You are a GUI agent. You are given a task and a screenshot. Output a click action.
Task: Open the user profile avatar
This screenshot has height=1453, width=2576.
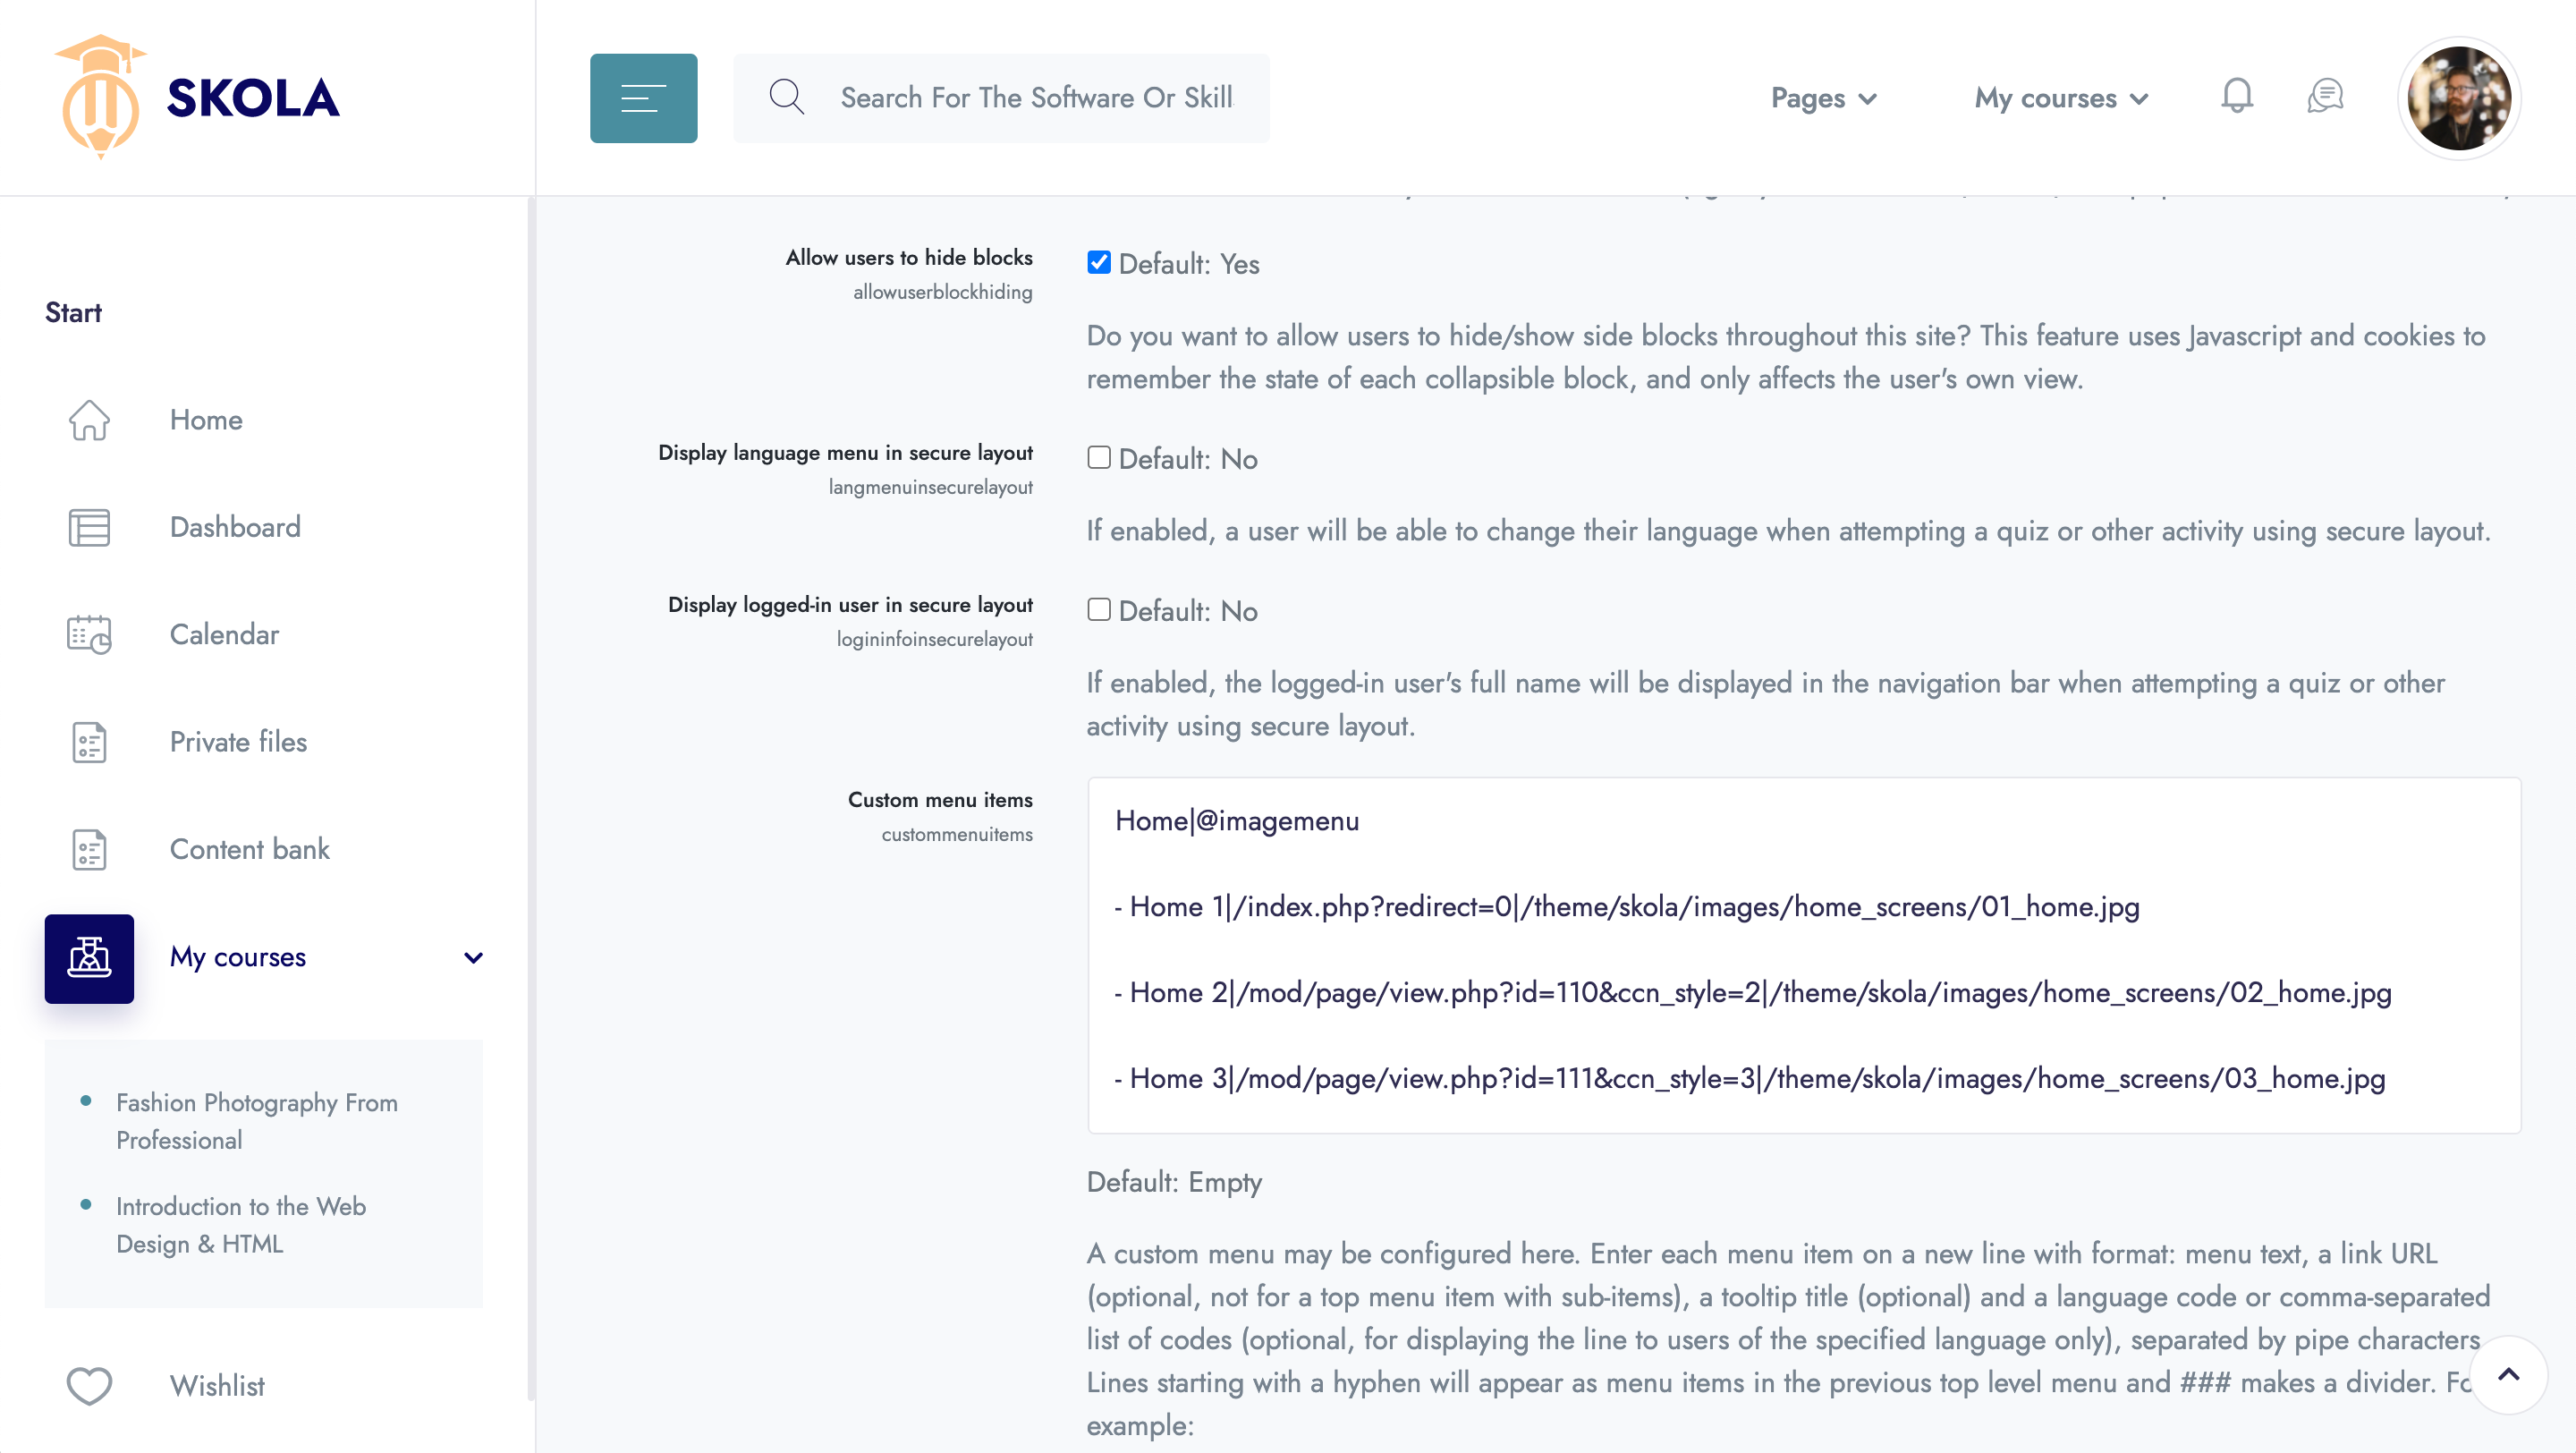point(2459,98)
